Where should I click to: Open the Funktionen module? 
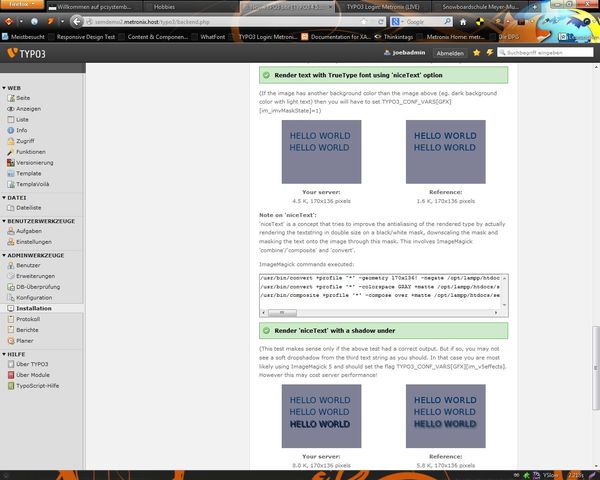pyautogui.click(x=26, y=152)
